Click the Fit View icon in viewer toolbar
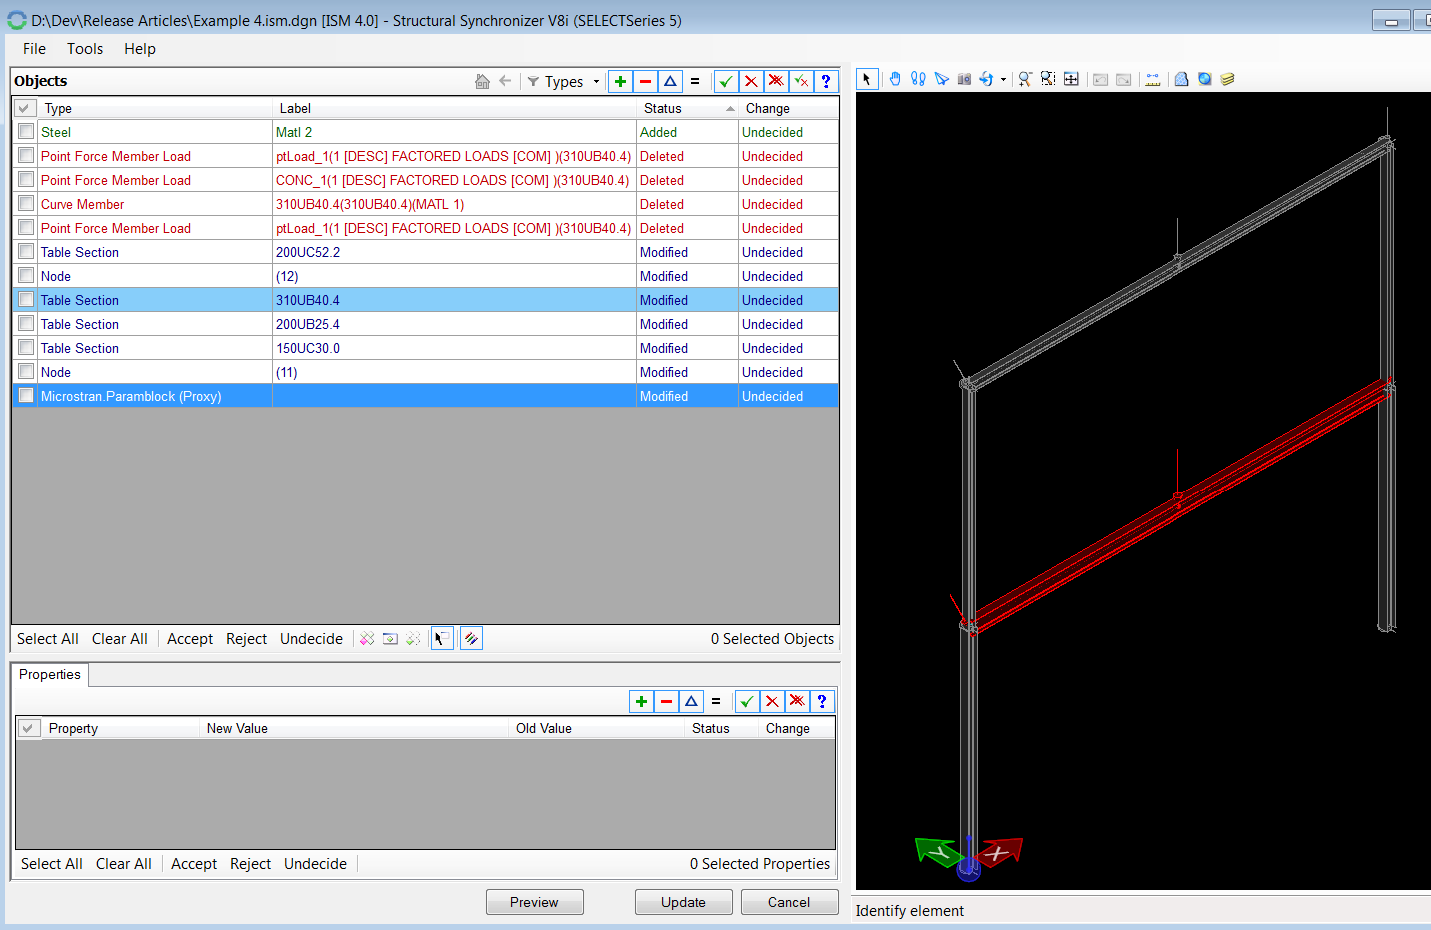This screenshot has width=1431, height=930. [1071, 79]
